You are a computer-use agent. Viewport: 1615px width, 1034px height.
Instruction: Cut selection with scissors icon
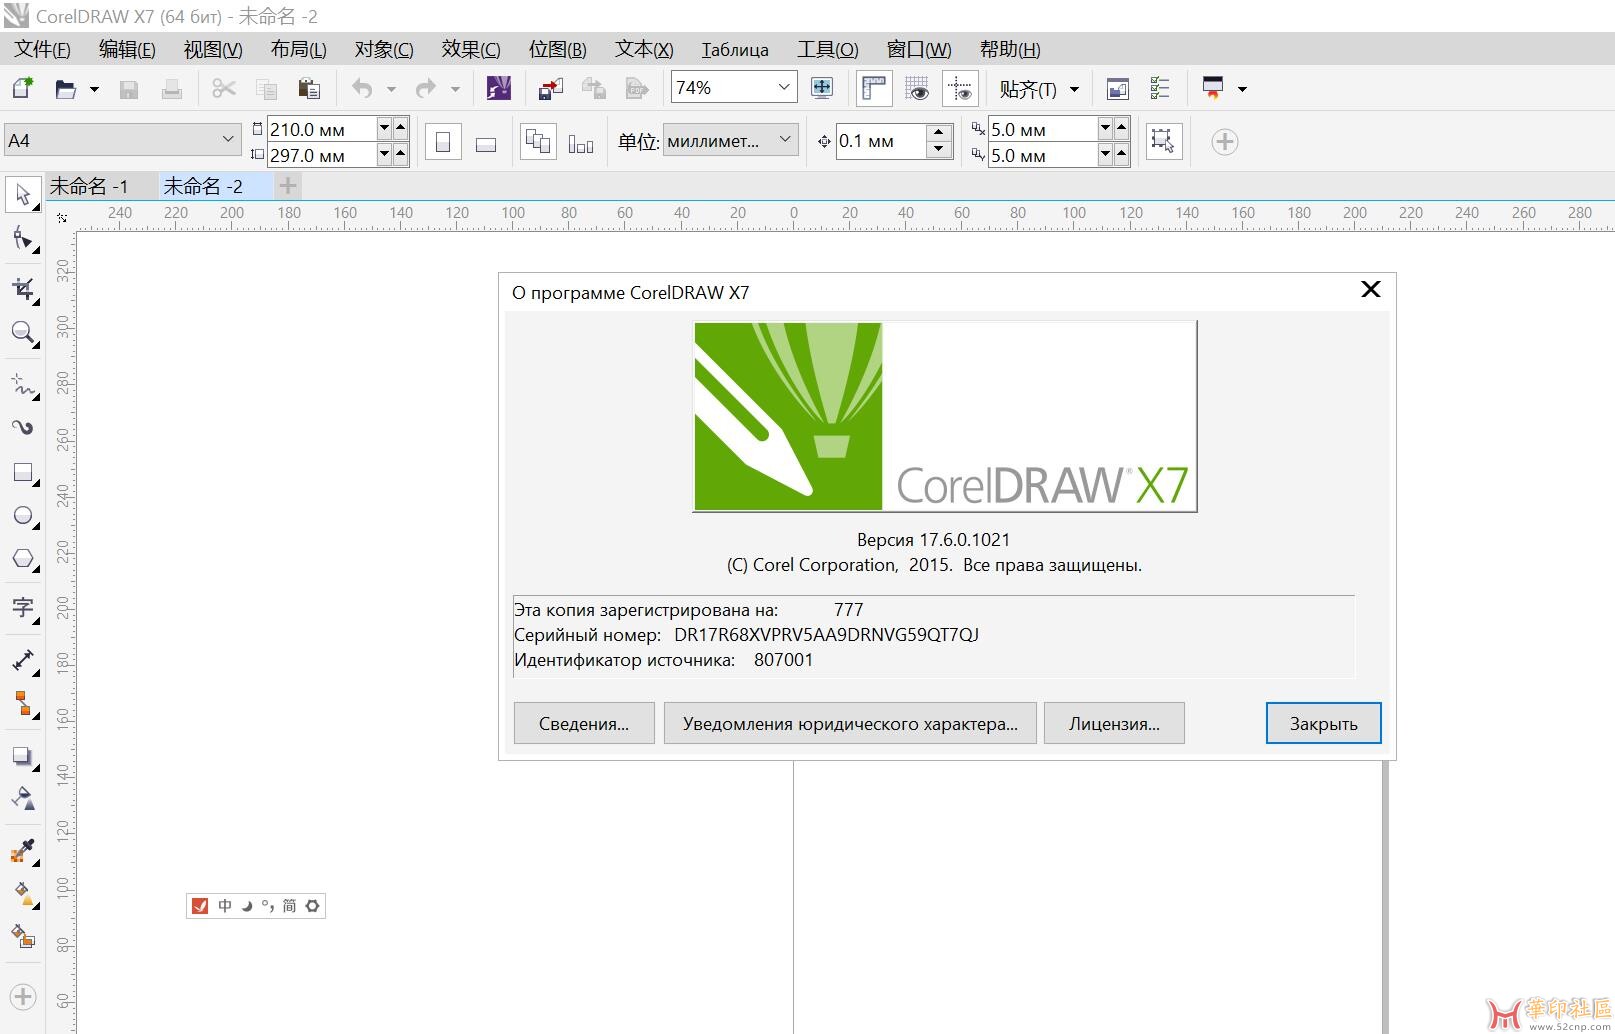point(224,89)
